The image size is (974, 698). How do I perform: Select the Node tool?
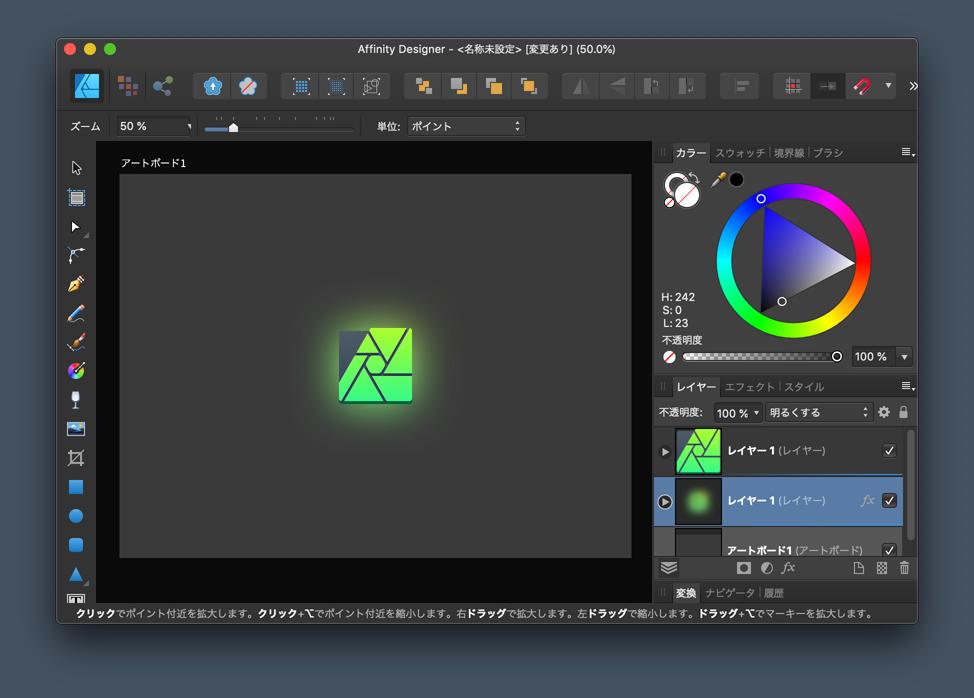(76, 227)
